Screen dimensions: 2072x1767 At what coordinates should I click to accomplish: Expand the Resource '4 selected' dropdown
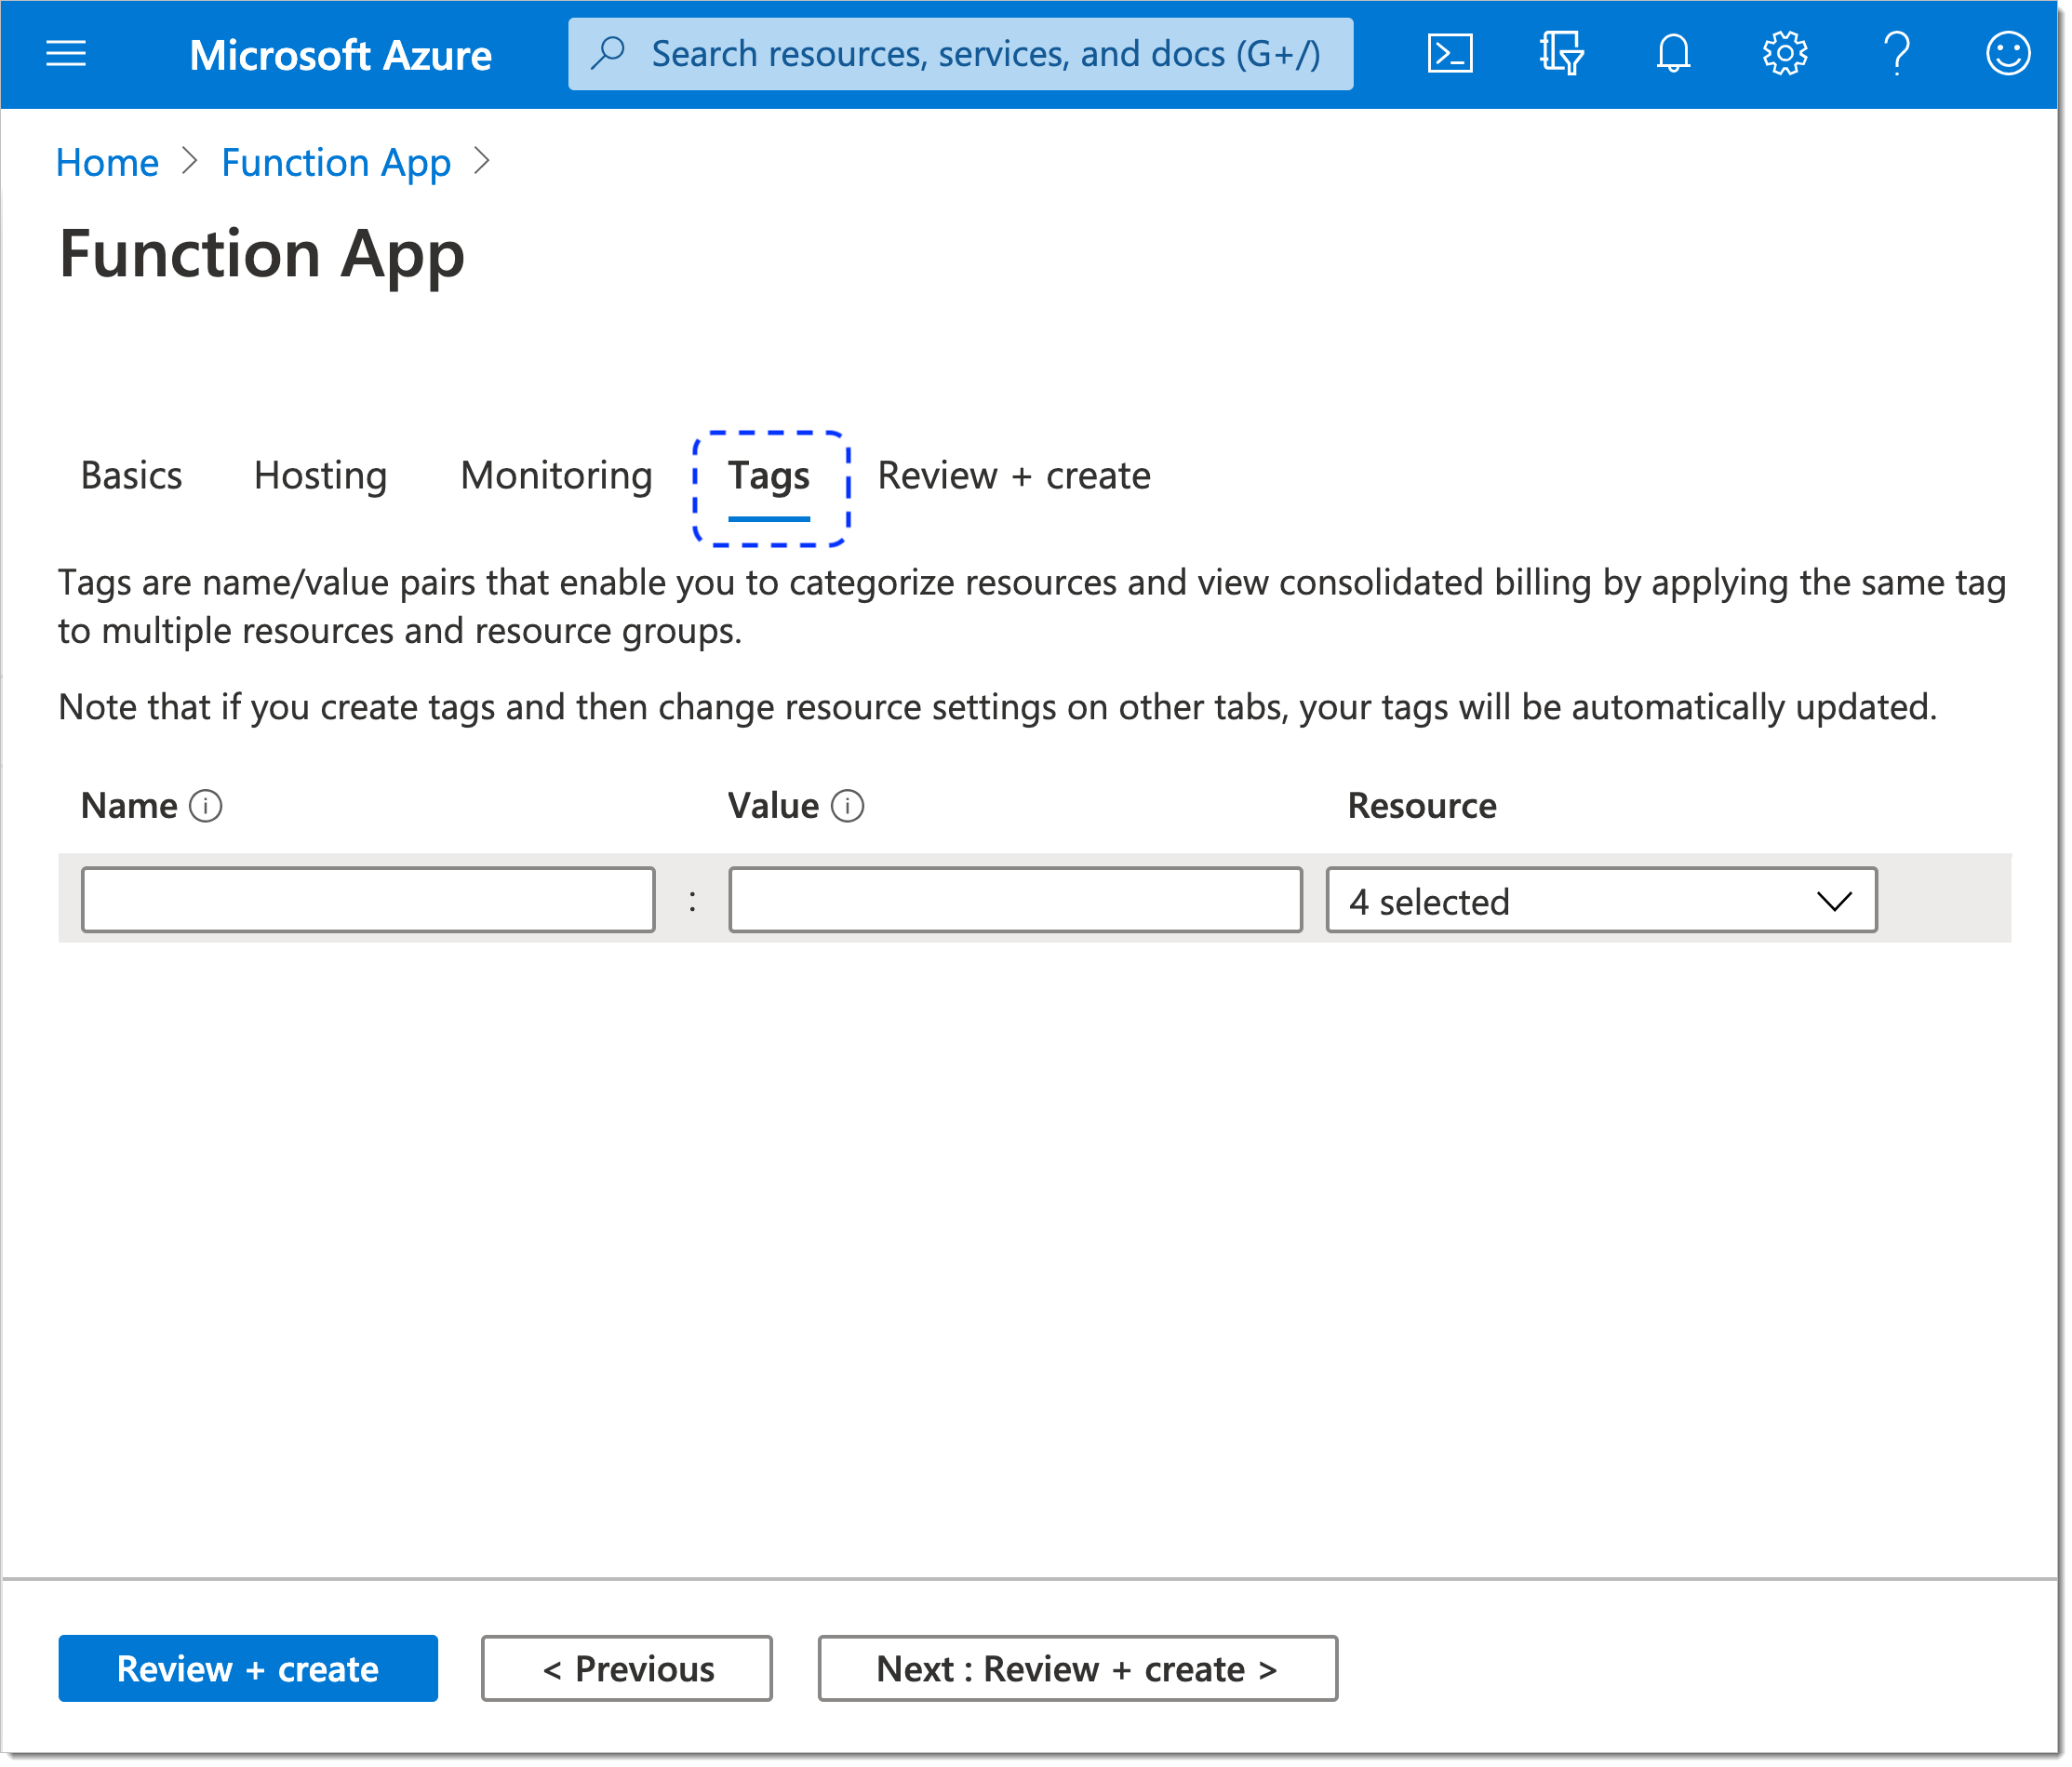click(x=1602, y=900)
